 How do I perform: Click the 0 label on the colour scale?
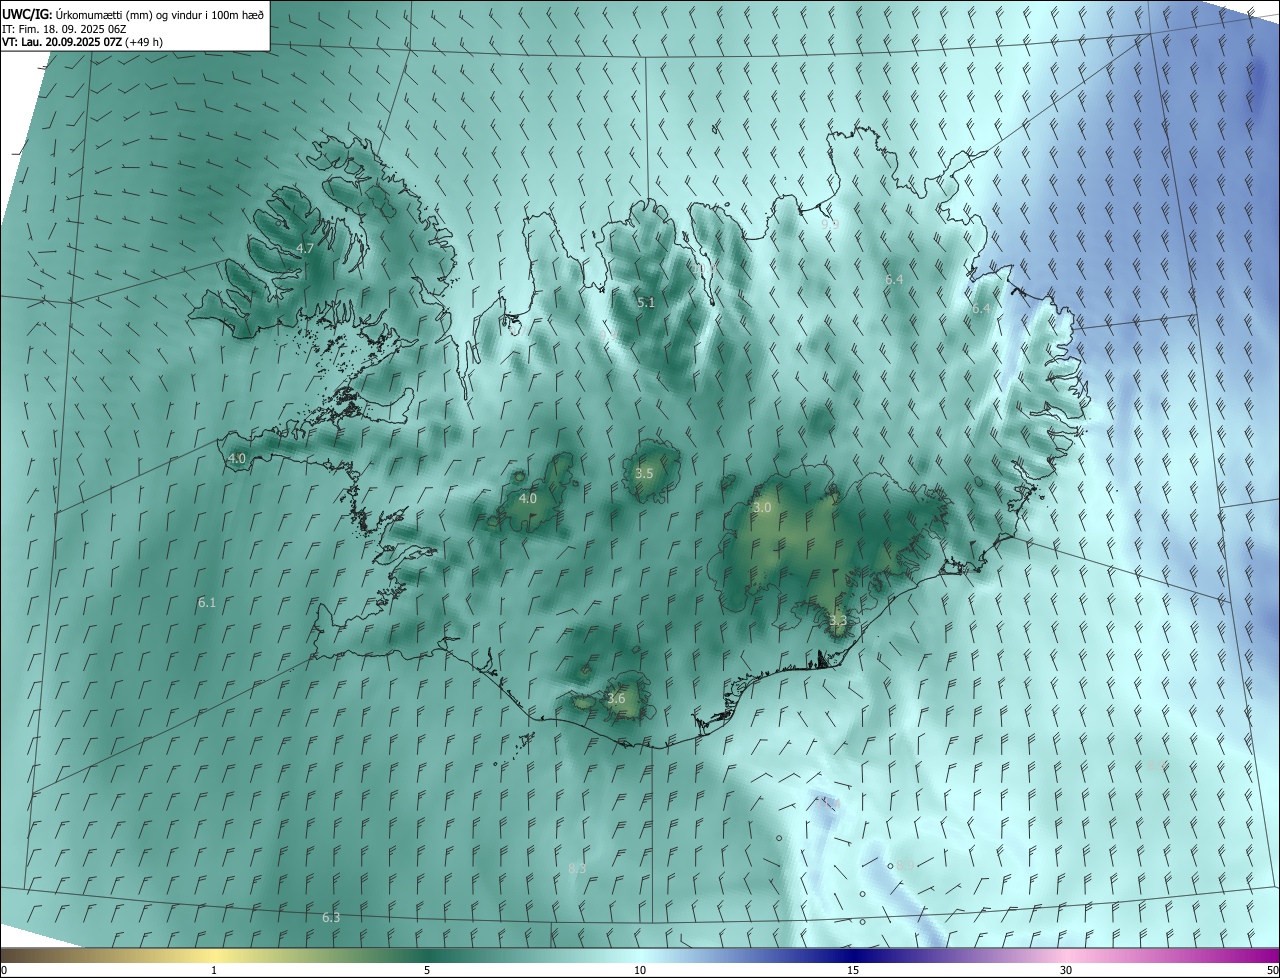tap(4, 970)
